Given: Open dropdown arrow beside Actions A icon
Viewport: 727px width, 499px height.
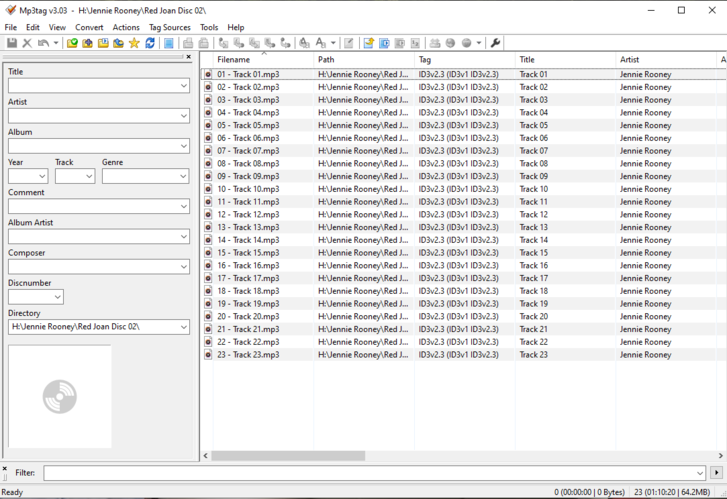Looking at the screenshot, I should pyautogui.click(x=333, y=43).
